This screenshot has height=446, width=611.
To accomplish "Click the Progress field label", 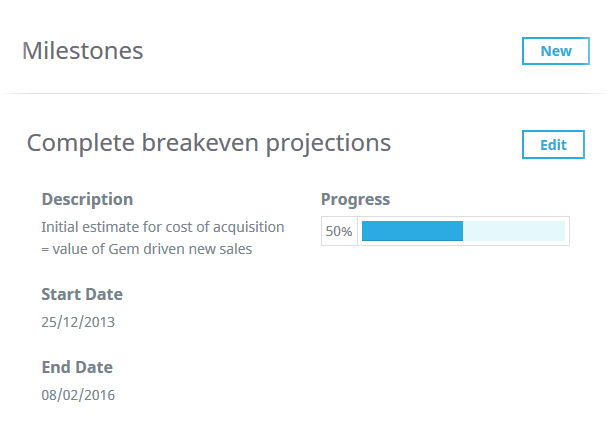I will pos(355,199).
